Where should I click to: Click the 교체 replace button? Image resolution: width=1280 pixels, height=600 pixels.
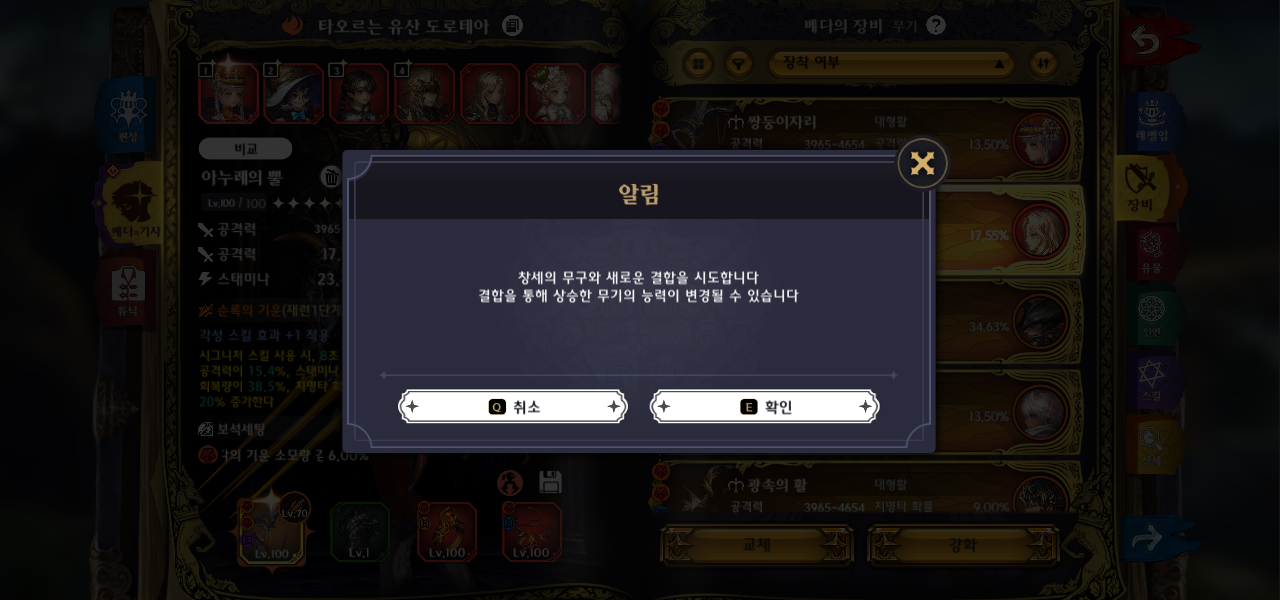click(757, 545)
